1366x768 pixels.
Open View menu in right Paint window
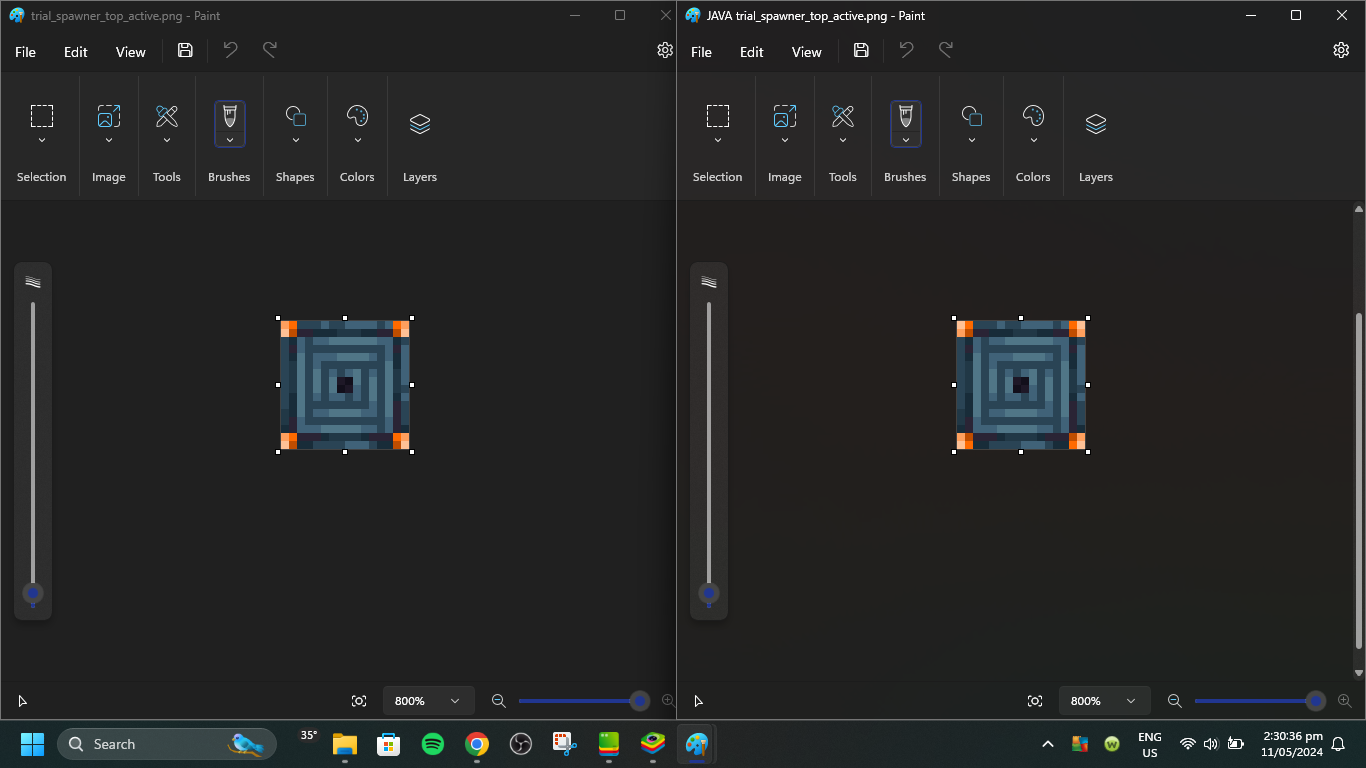click(806, 52)
